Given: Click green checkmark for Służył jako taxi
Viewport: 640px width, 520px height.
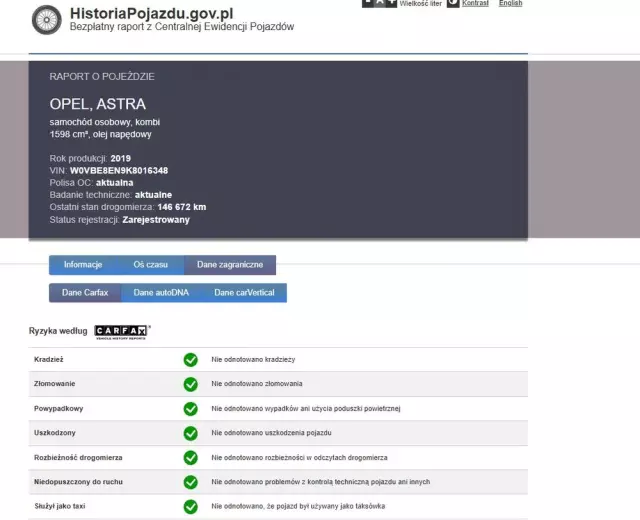Looking at the screenshot, I should point(190,506).
